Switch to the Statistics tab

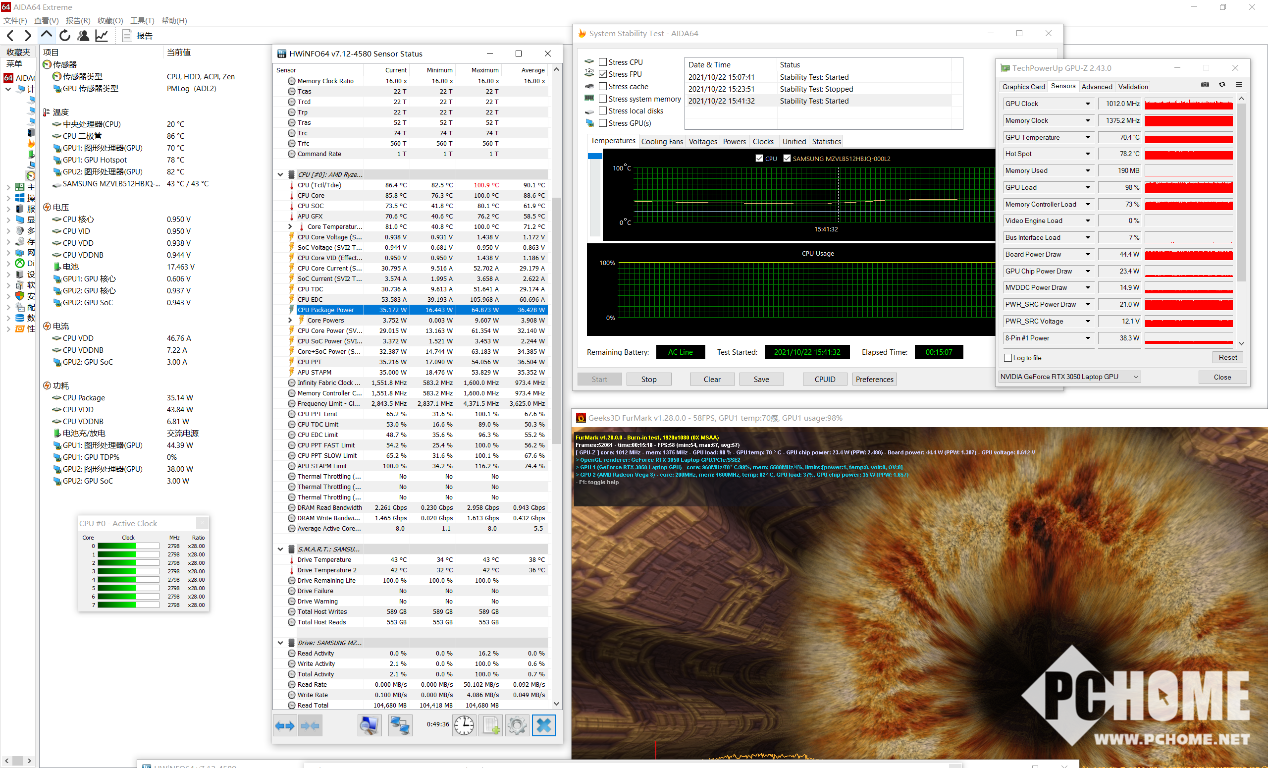(827, 142)
